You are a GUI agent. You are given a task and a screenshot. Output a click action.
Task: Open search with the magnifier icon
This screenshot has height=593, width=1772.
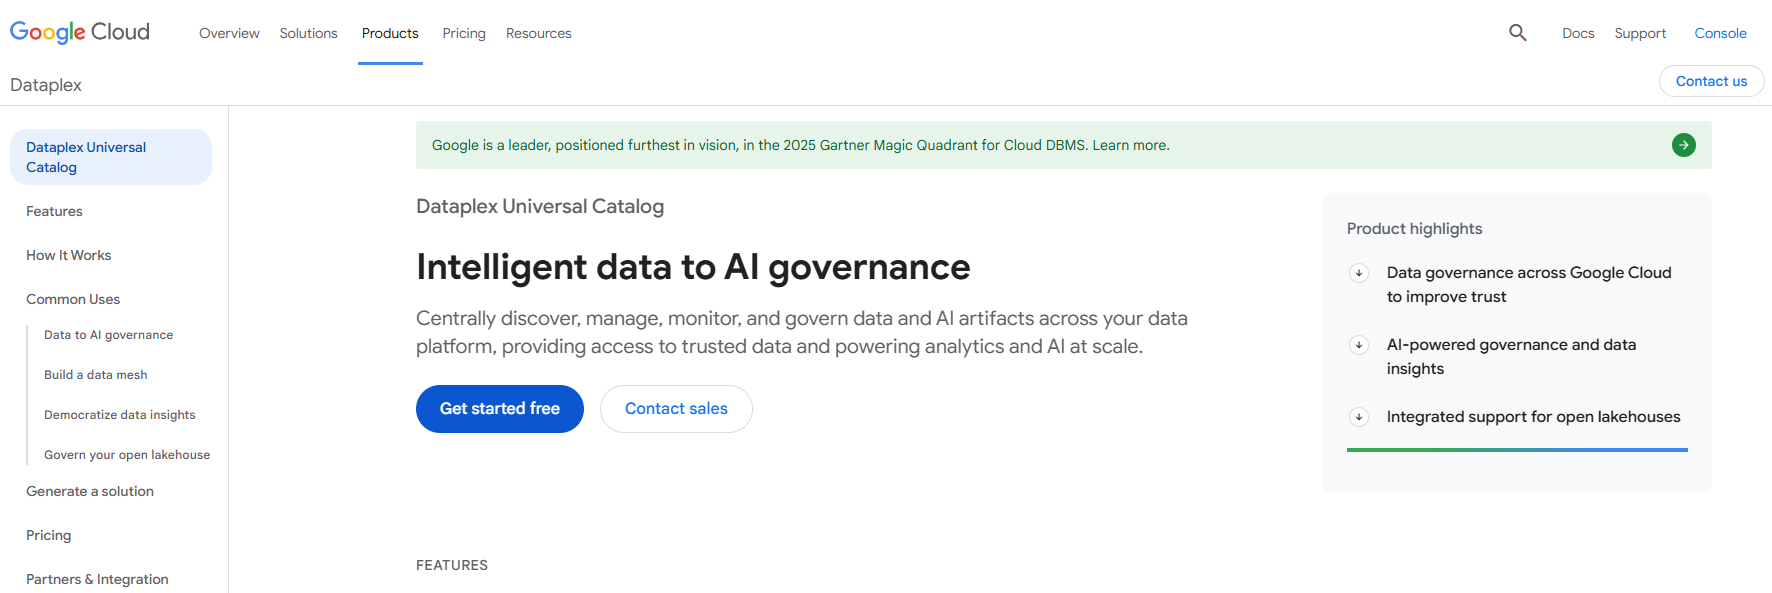(1517, 33)
